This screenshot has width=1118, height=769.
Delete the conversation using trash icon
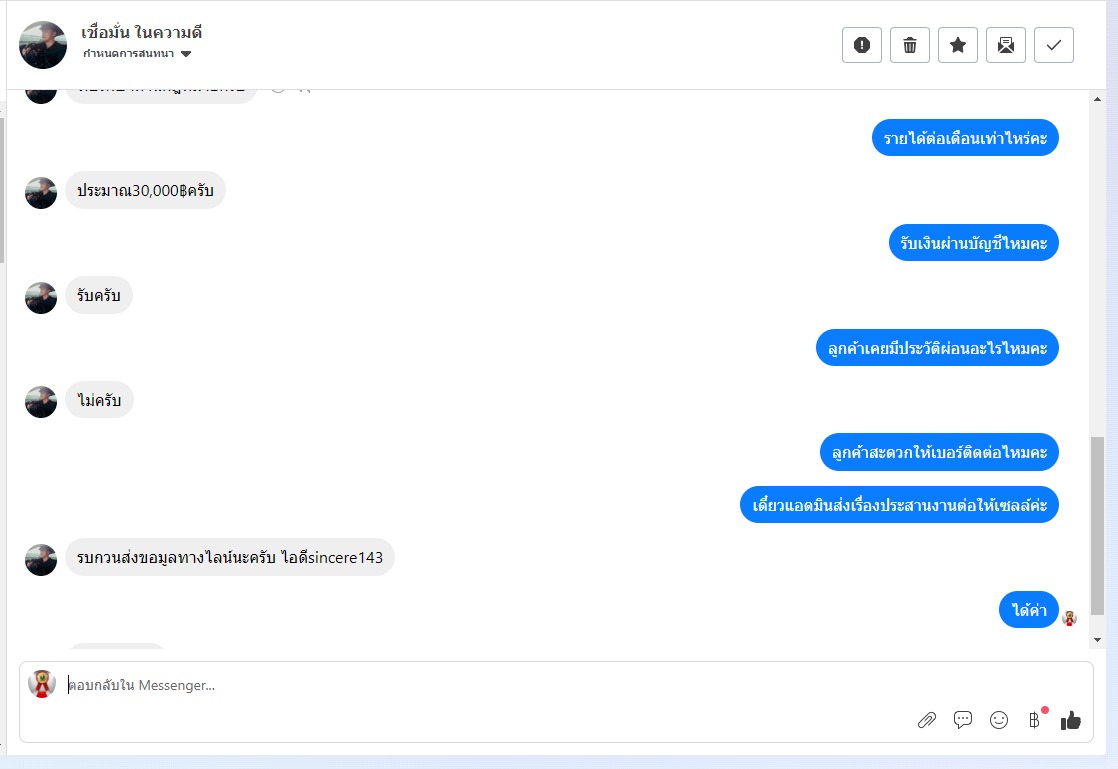click(910, 45)
